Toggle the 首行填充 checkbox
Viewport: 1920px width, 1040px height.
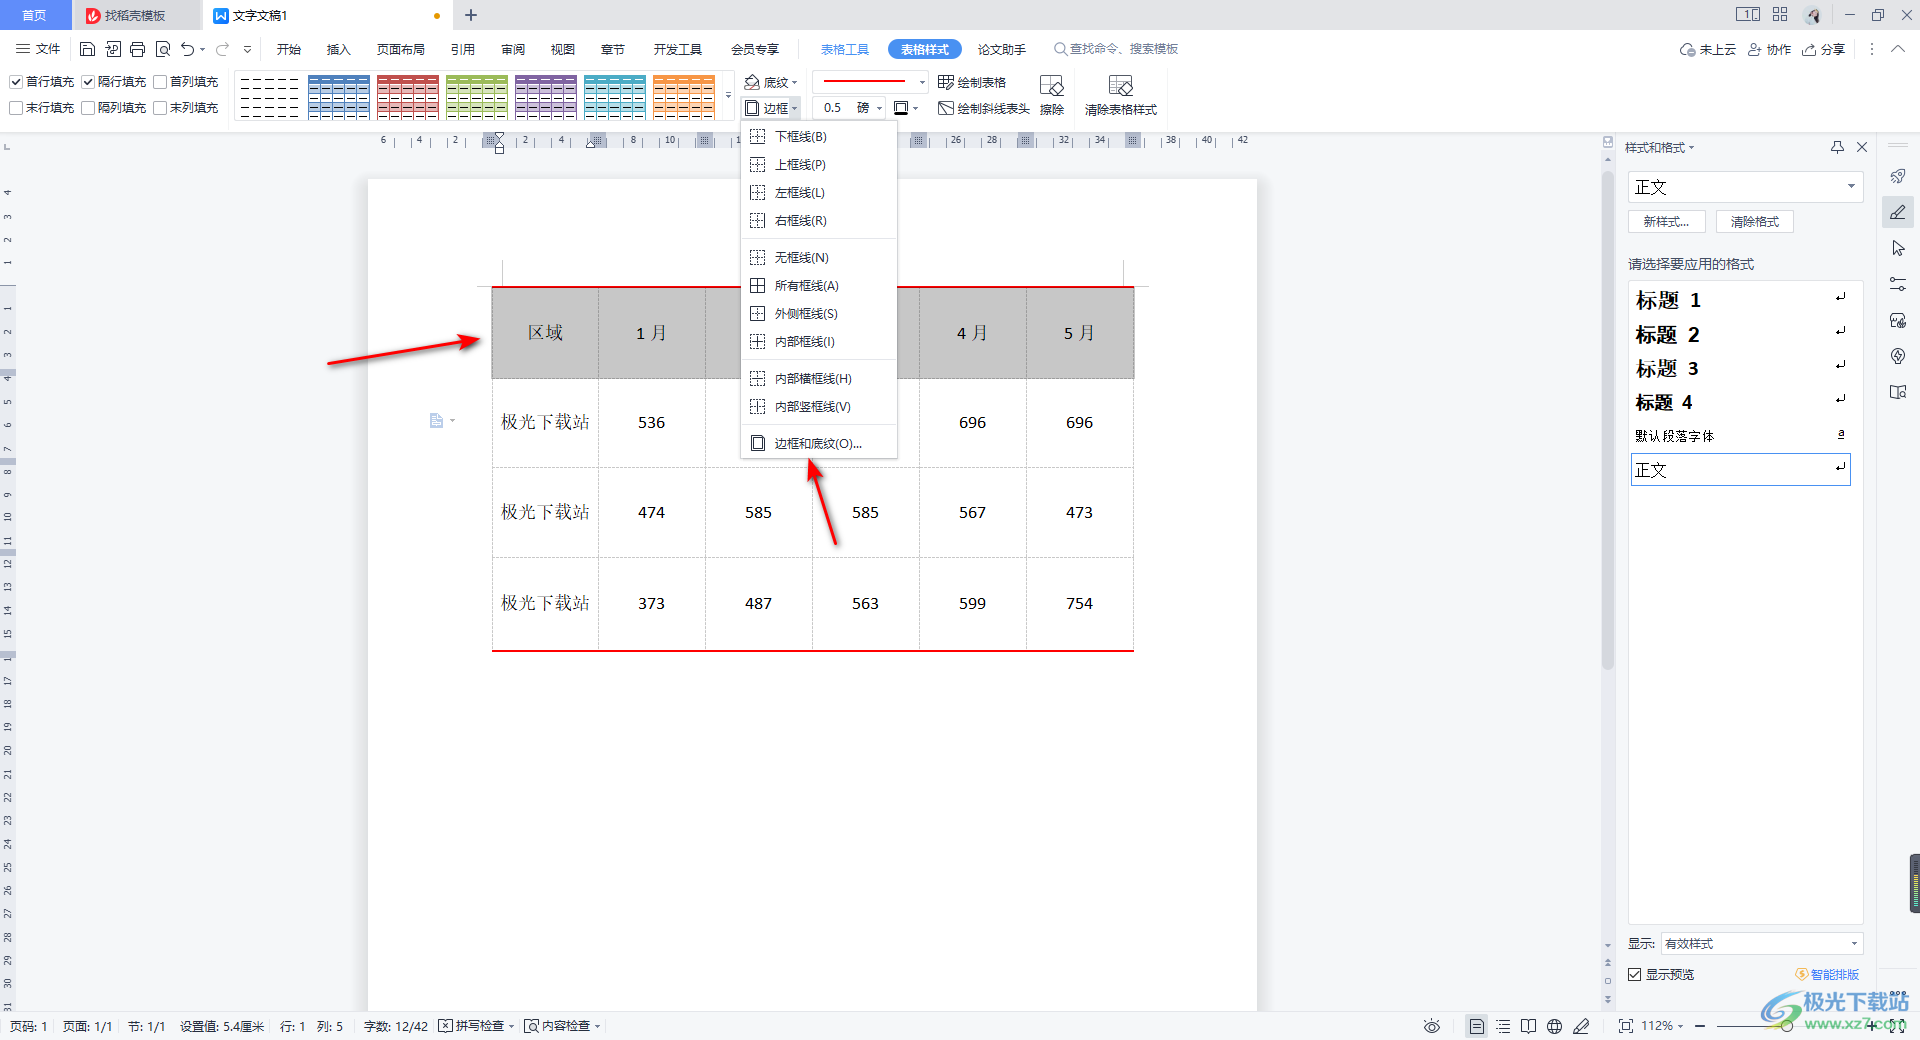tap(16, 82)
